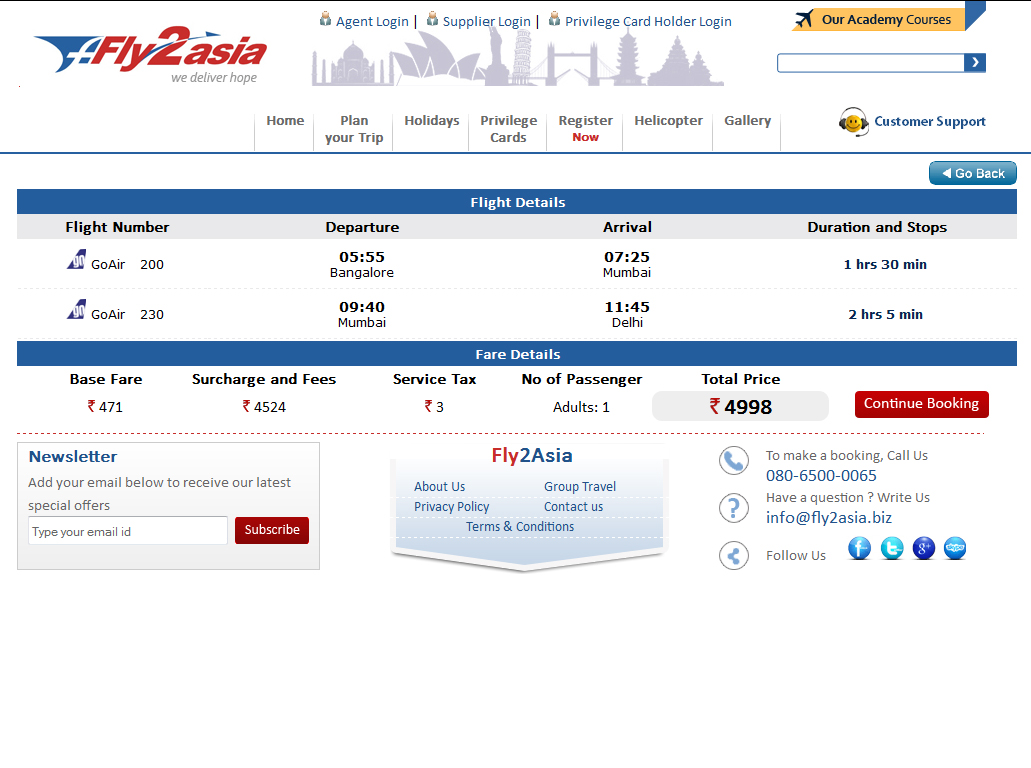The image size is (1031, 768).
Task: Click the surcharge value 4524
Action: tap(264, 407)
